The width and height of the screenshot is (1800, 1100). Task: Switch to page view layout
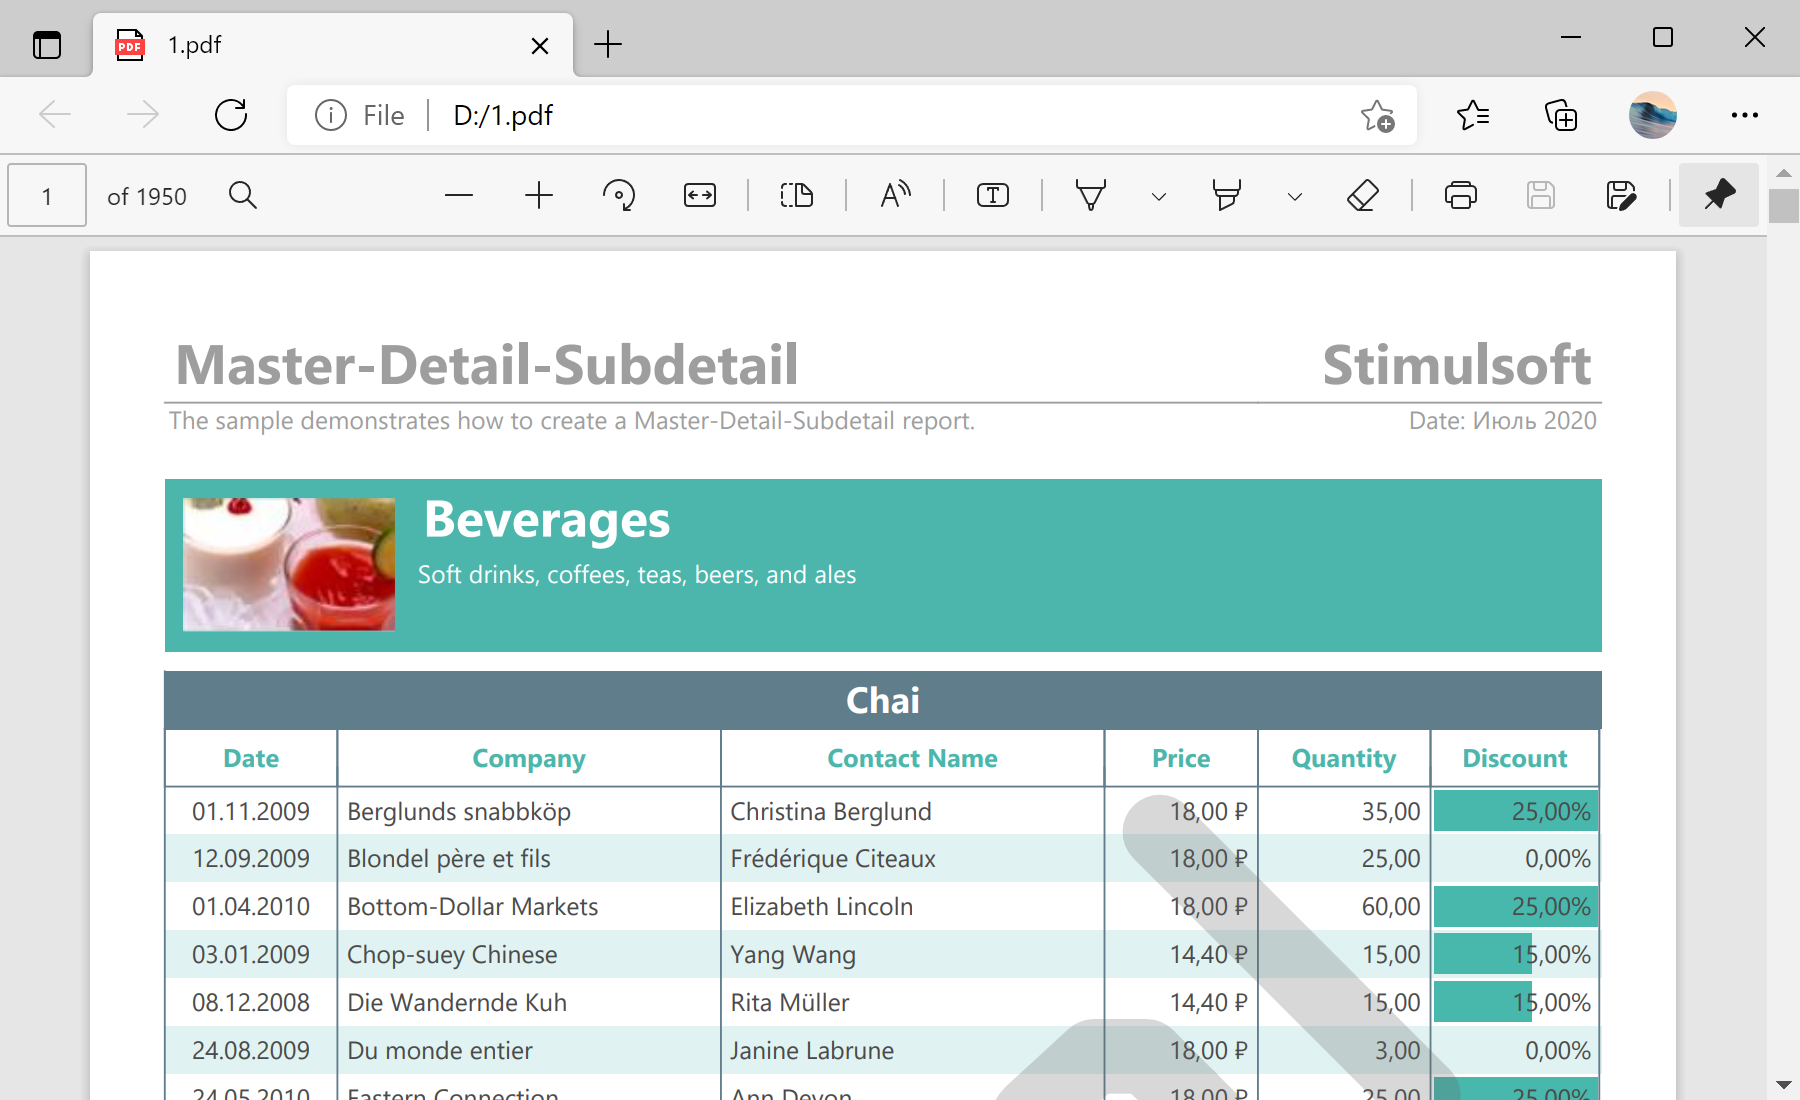tap(797, 195)
